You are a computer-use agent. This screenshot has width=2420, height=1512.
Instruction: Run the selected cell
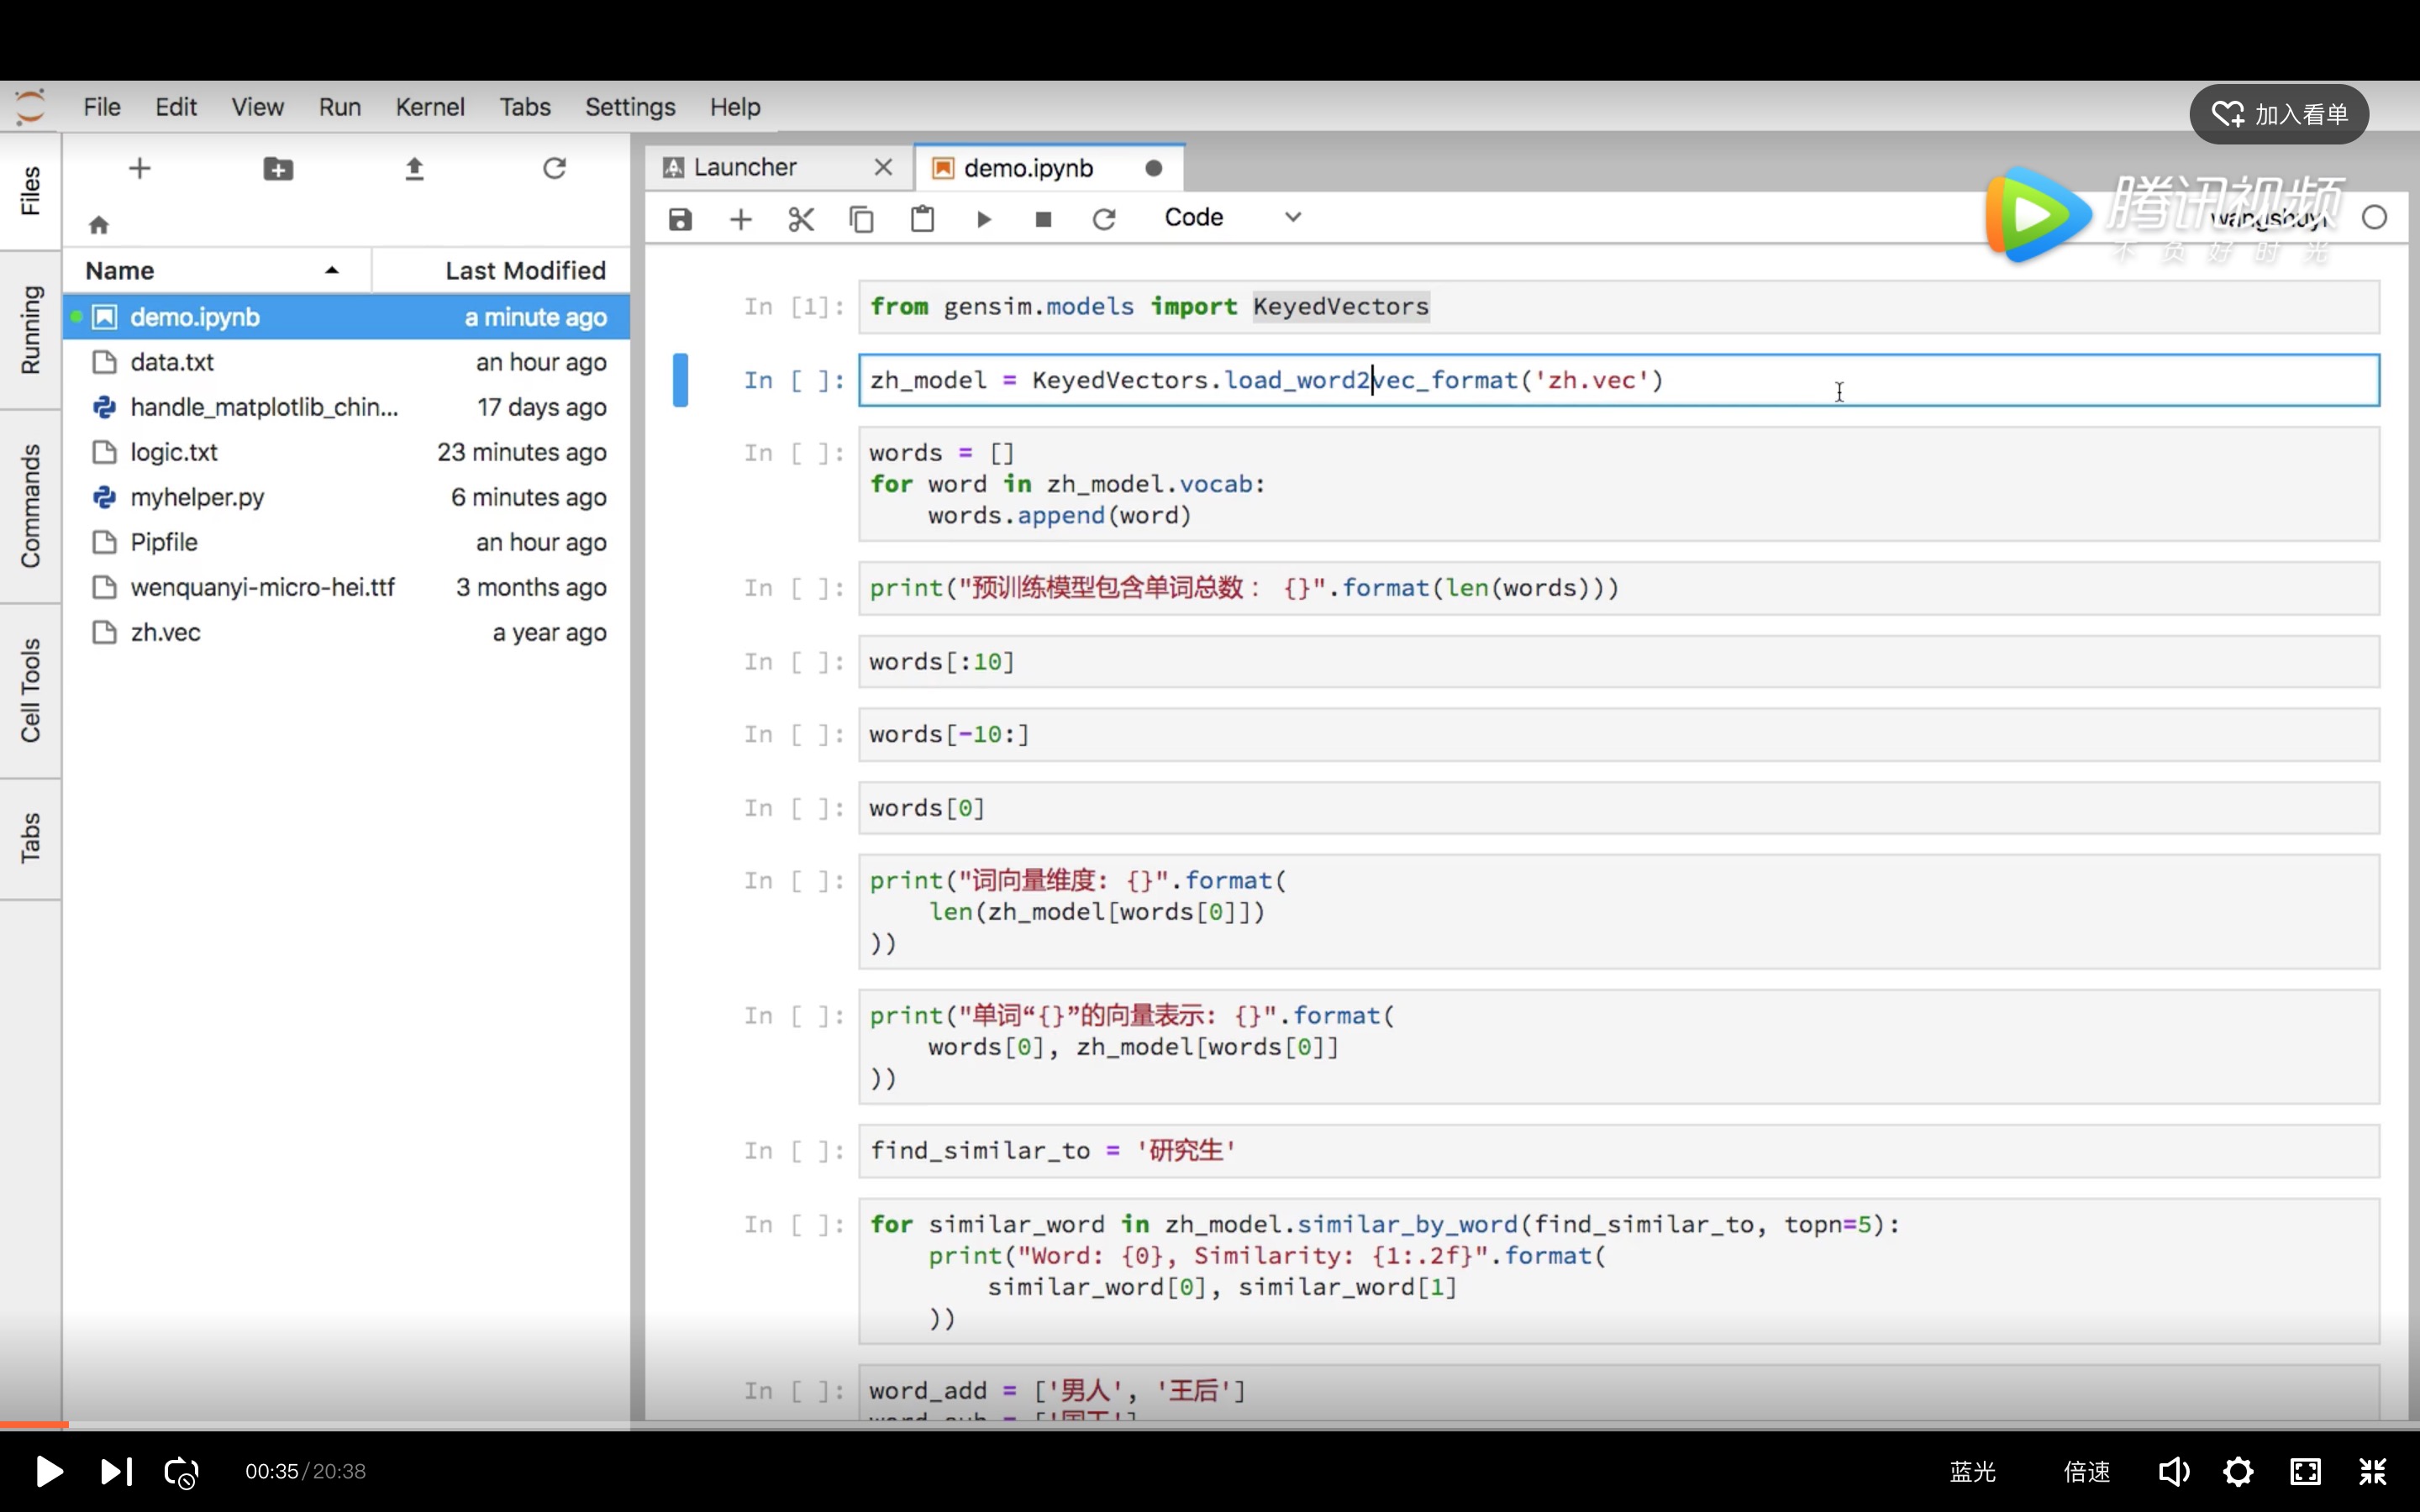983,219
